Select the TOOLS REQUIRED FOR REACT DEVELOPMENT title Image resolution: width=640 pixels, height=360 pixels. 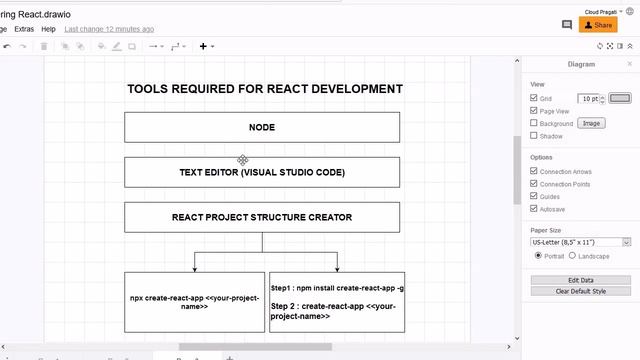click(x=265, y=89)
